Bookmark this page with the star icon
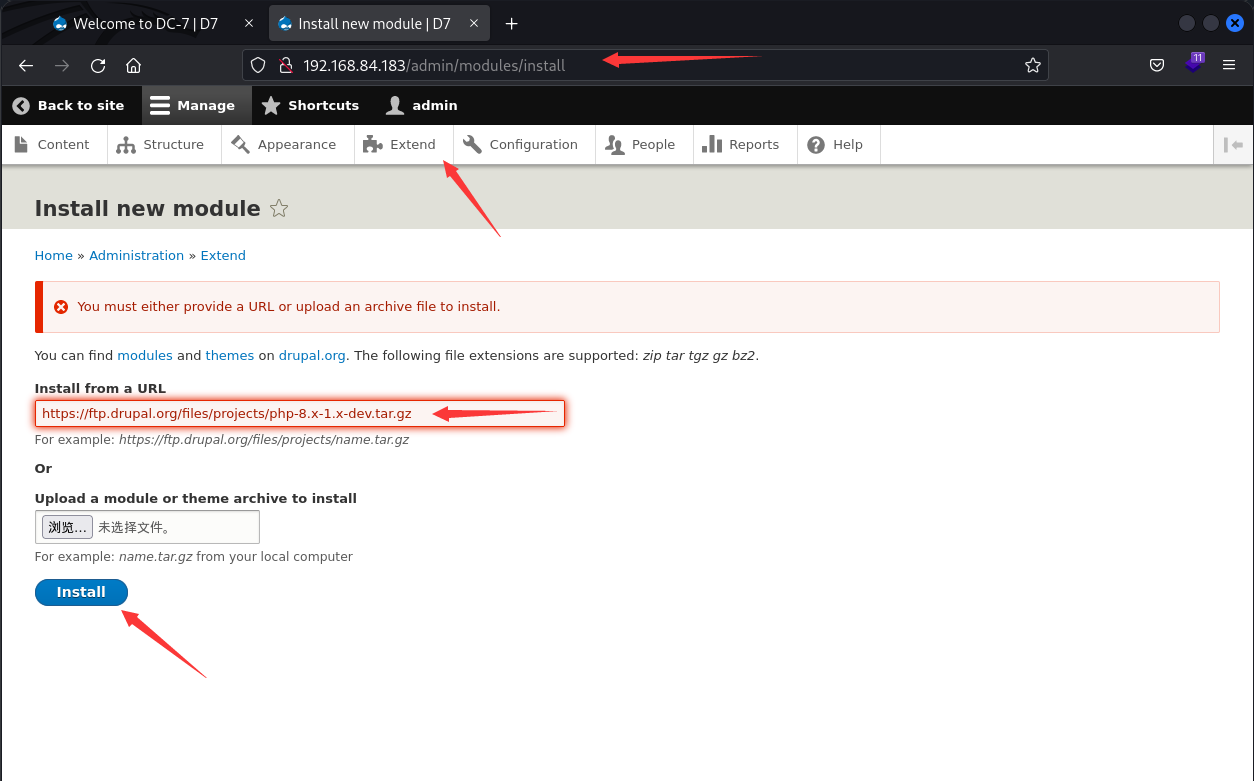The height and width of the screenshot is (781, 1254). 1033,65
